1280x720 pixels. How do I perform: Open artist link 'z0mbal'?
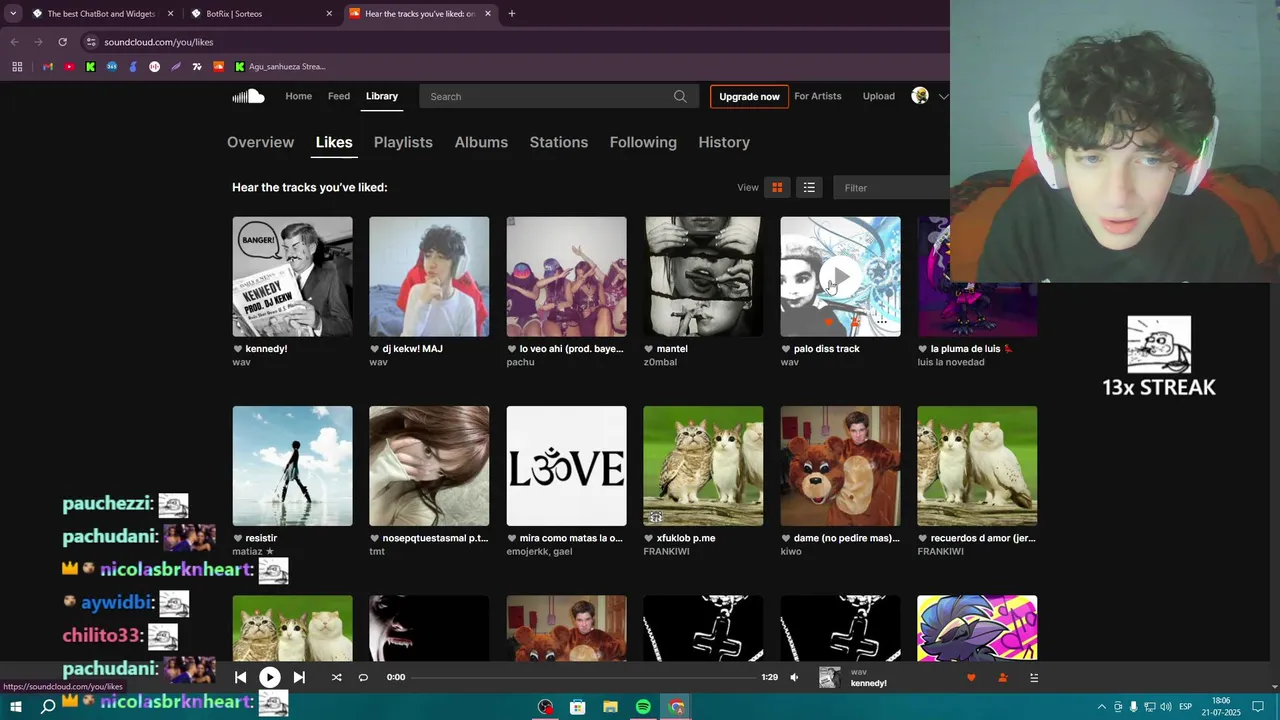tap(660, 362)
